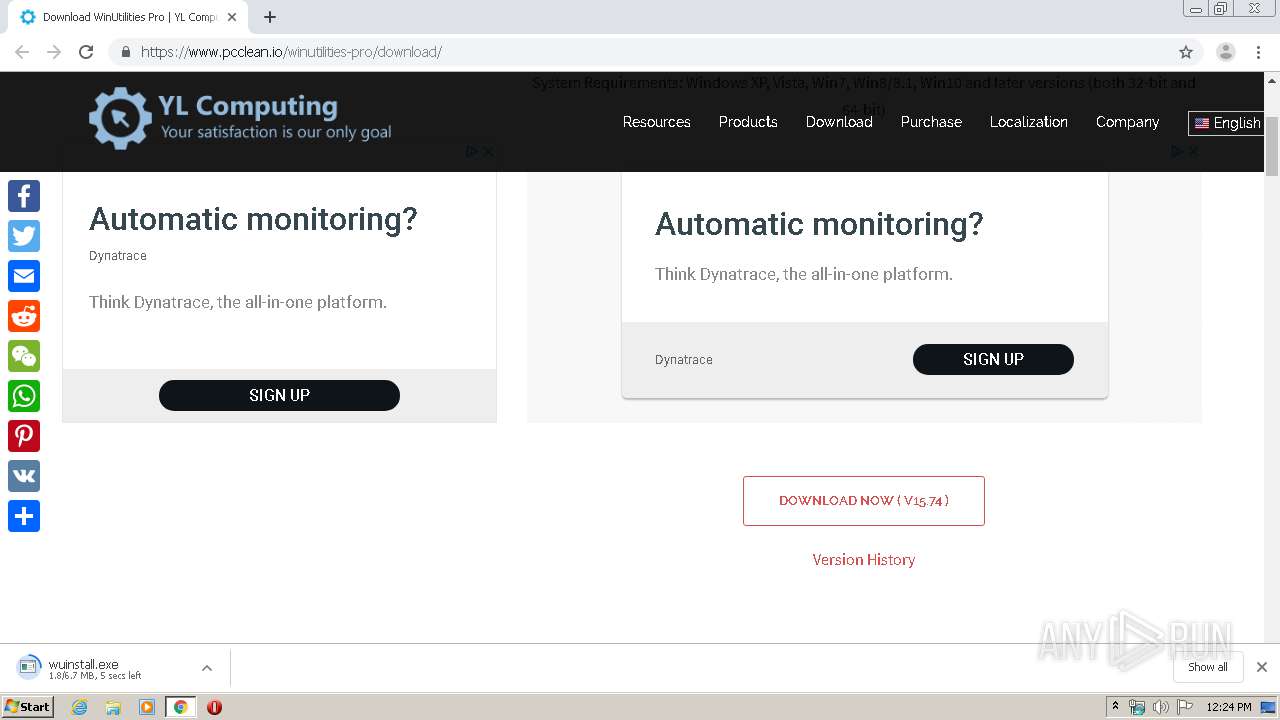
Task: Close the right Dynatrace ad
Action: [1193, 152]
